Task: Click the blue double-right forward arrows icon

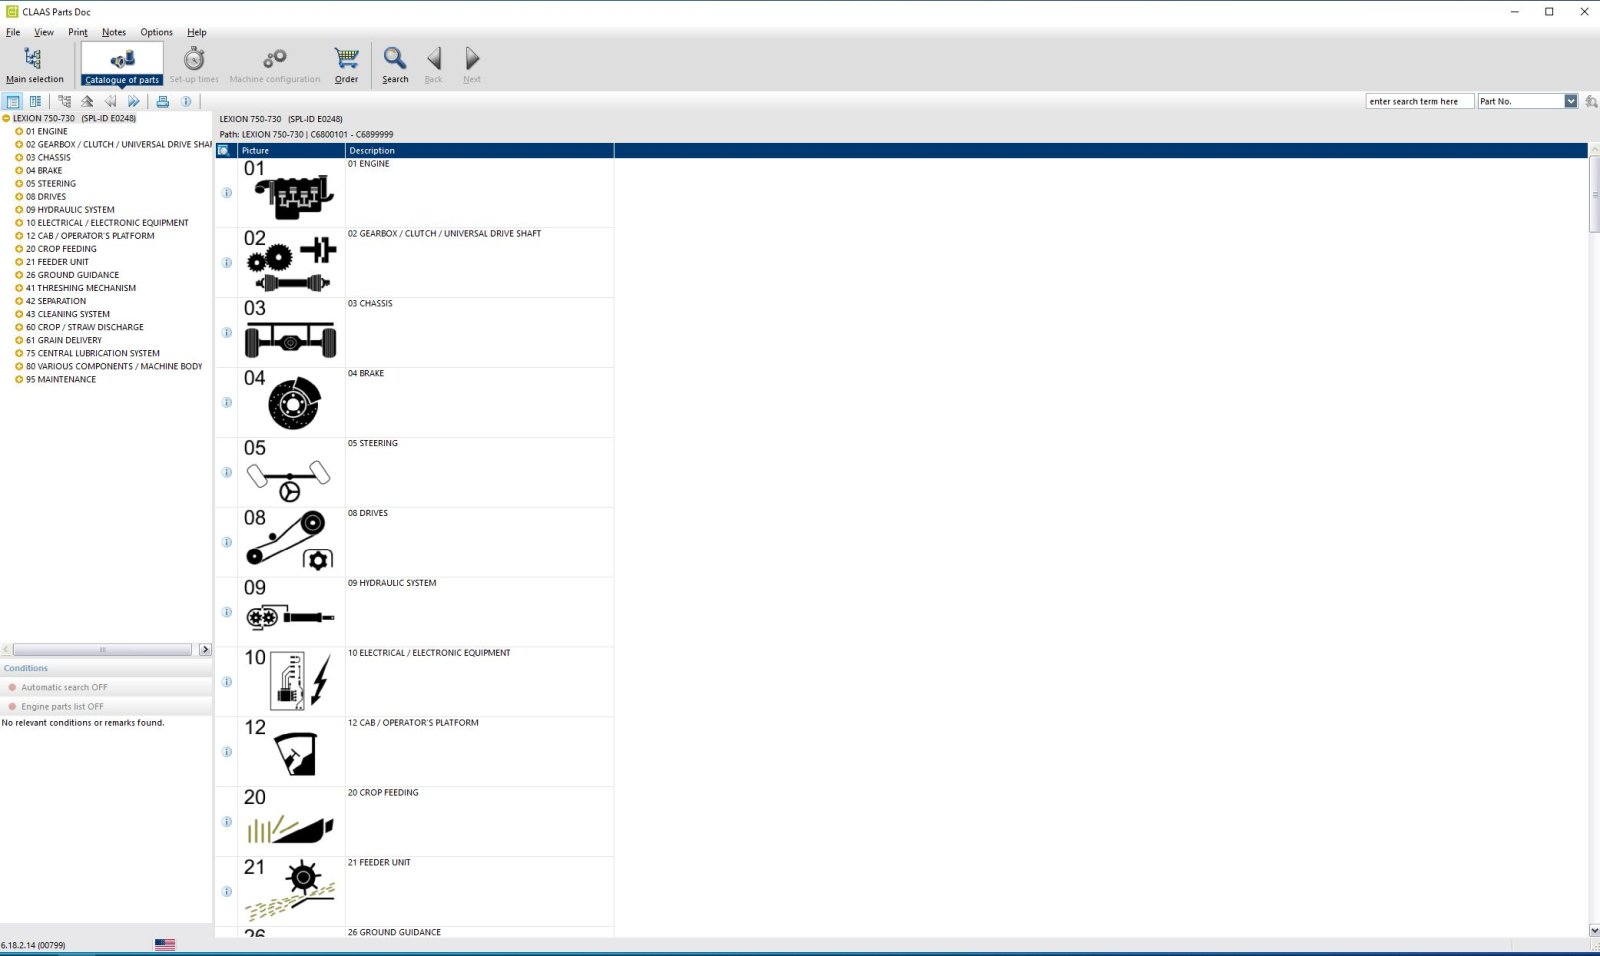Action: tap(133, 101)
